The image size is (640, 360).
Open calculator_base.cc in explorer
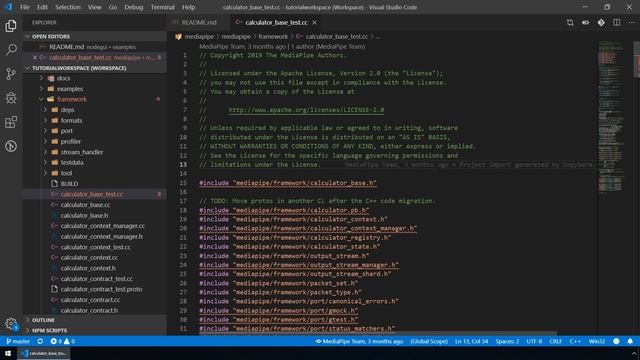[x=85, y=205]
